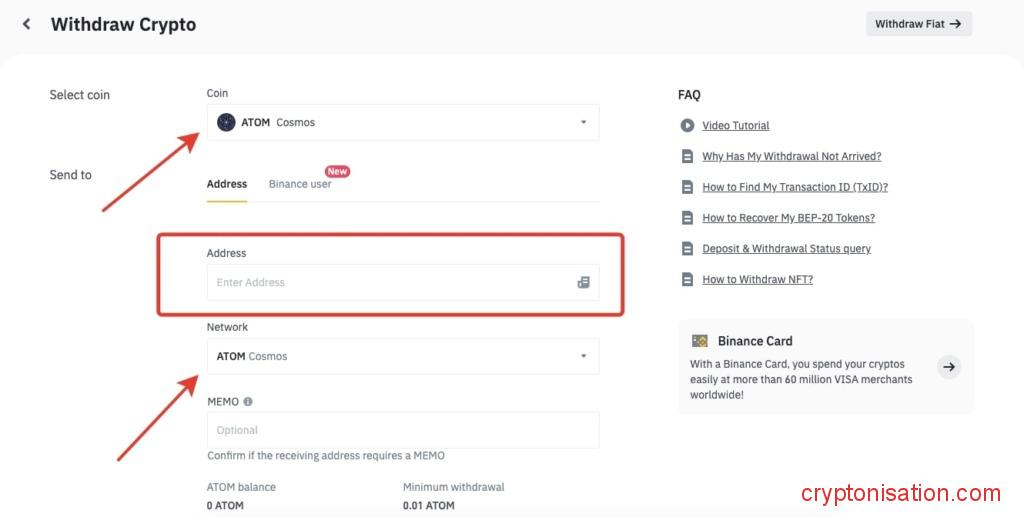Click document icon beside BEP-20 Tokens link

tap(687, 217)
